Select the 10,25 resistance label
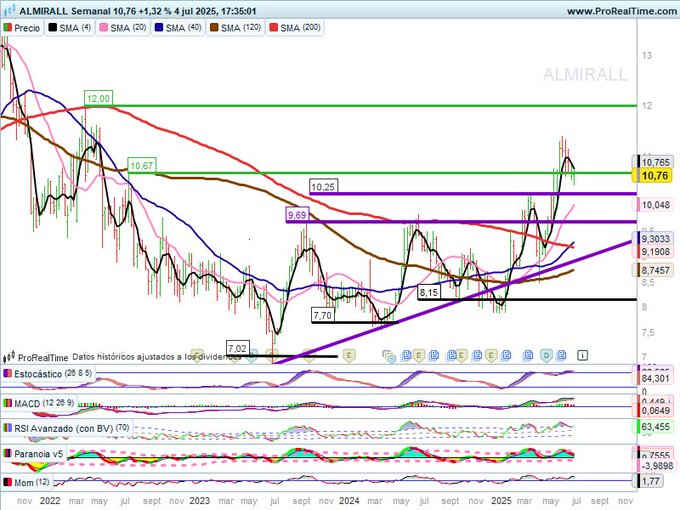The height and width of the screenshot is (510, 680). tap(323, 187)
